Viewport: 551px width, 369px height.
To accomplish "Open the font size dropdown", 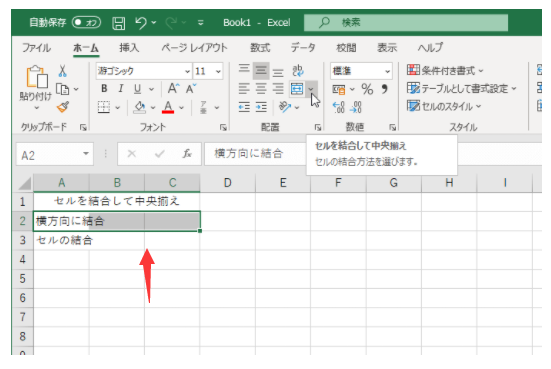I will [x=218, y=71].
